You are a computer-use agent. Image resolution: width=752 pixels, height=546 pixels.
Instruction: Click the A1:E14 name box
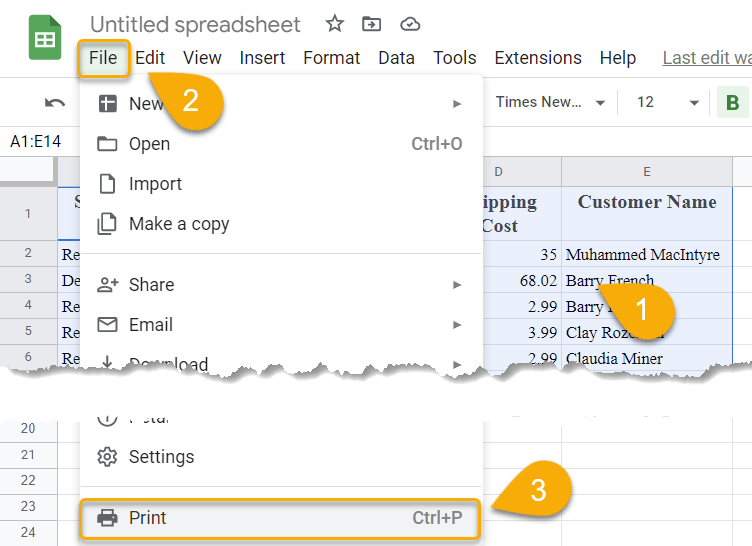(x=36, y=142)
